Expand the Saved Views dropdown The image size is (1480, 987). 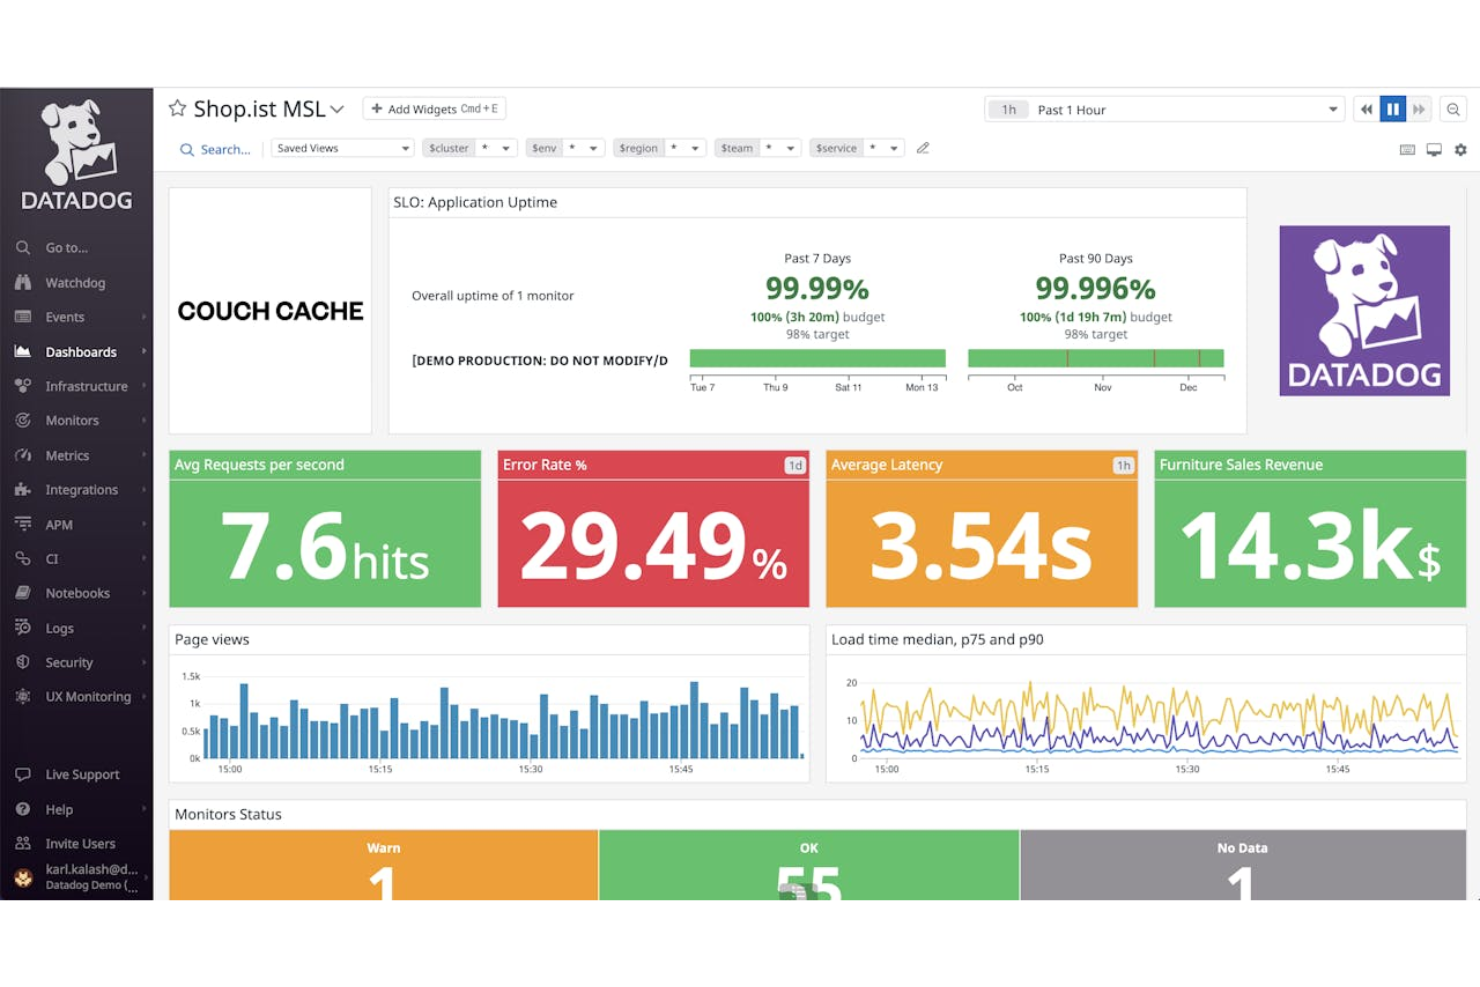342,147
